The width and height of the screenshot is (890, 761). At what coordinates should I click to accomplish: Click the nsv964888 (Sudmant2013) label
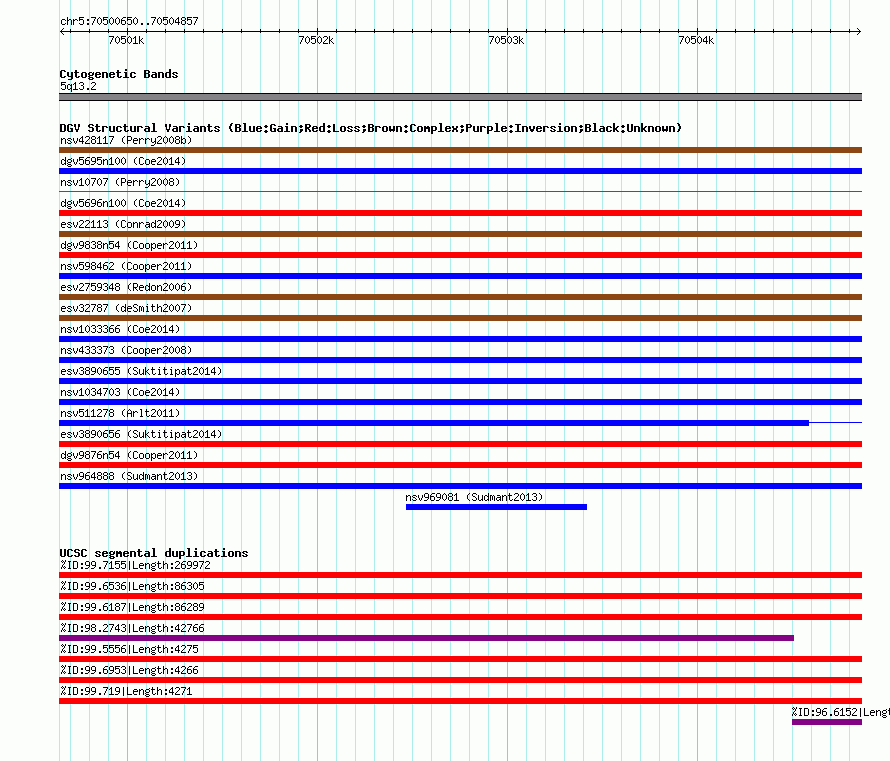(129, 476)
